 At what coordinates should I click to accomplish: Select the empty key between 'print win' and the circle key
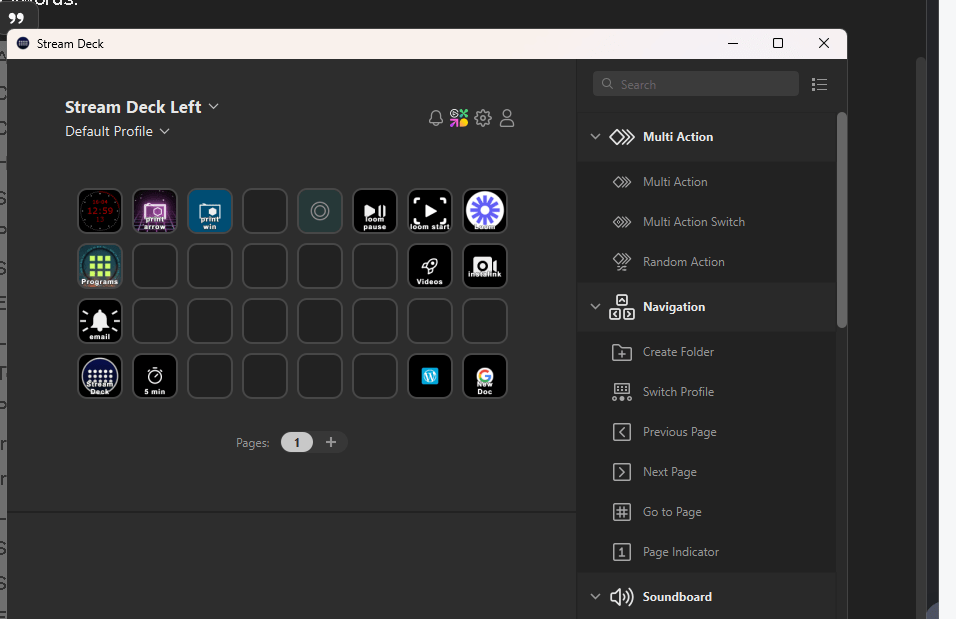click(x=265, y=211)
